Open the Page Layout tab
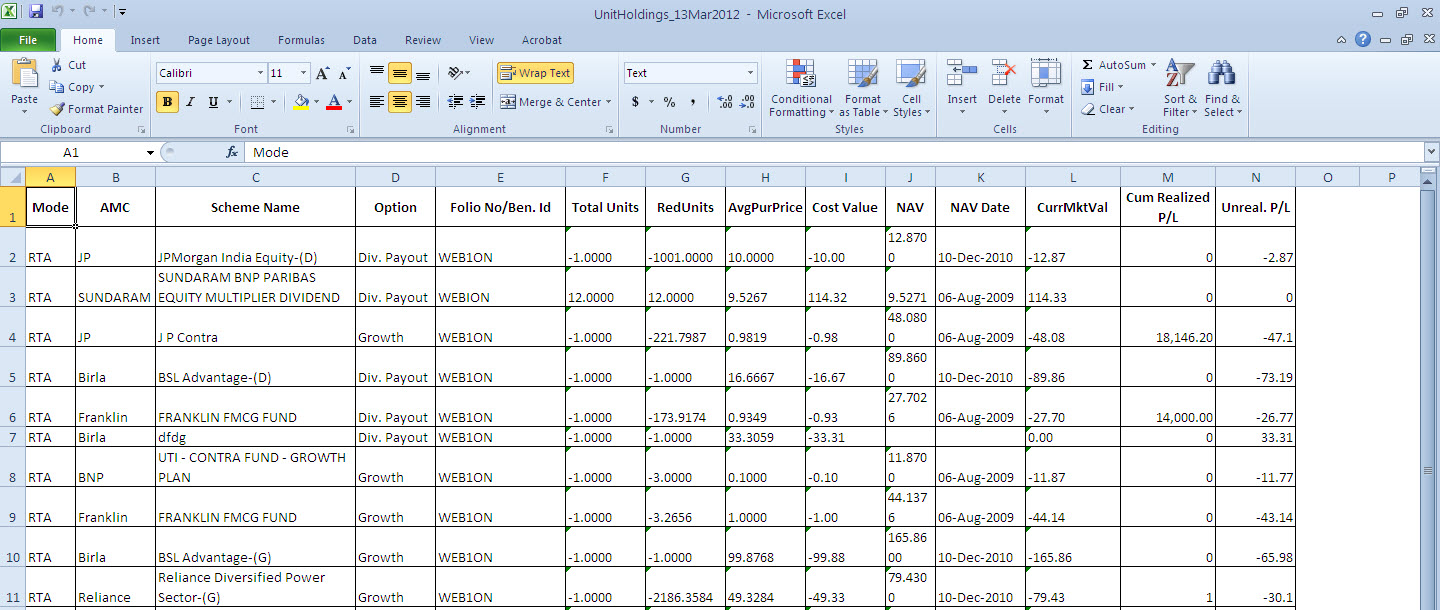 (219, 40)
